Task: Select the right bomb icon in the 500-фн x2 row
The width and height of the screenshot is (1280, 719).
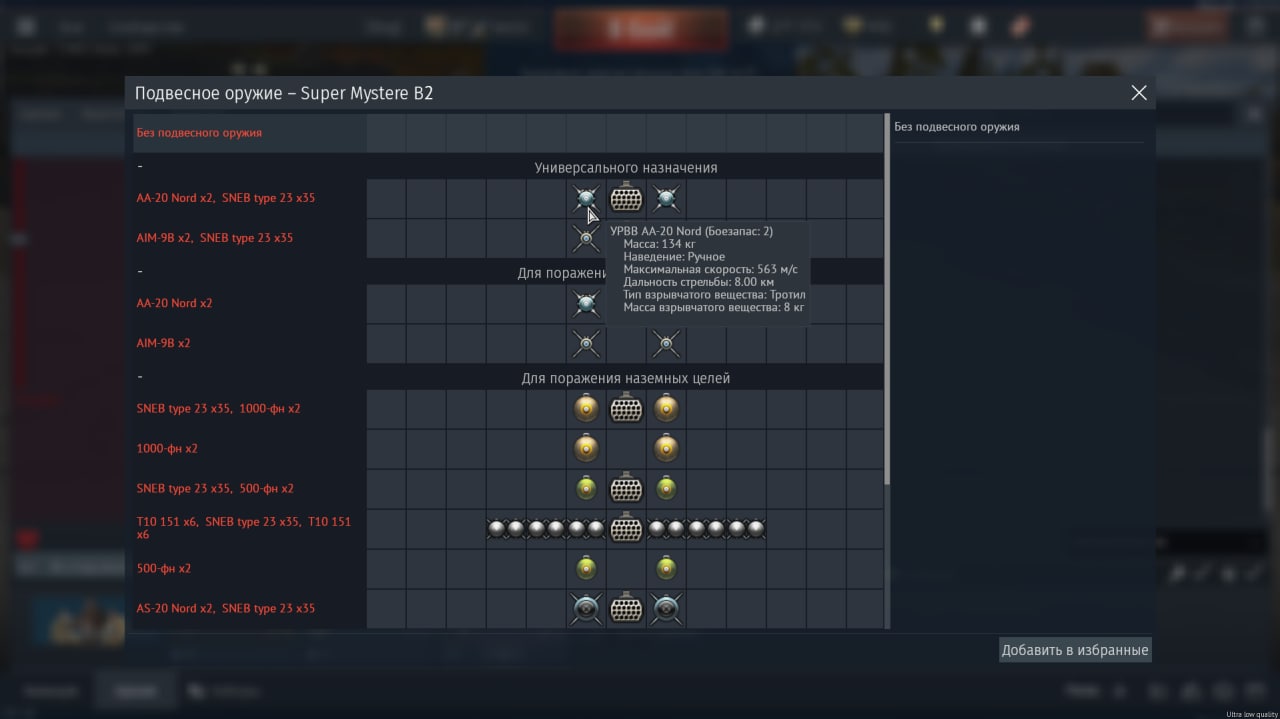Action: tap(666, 569)
